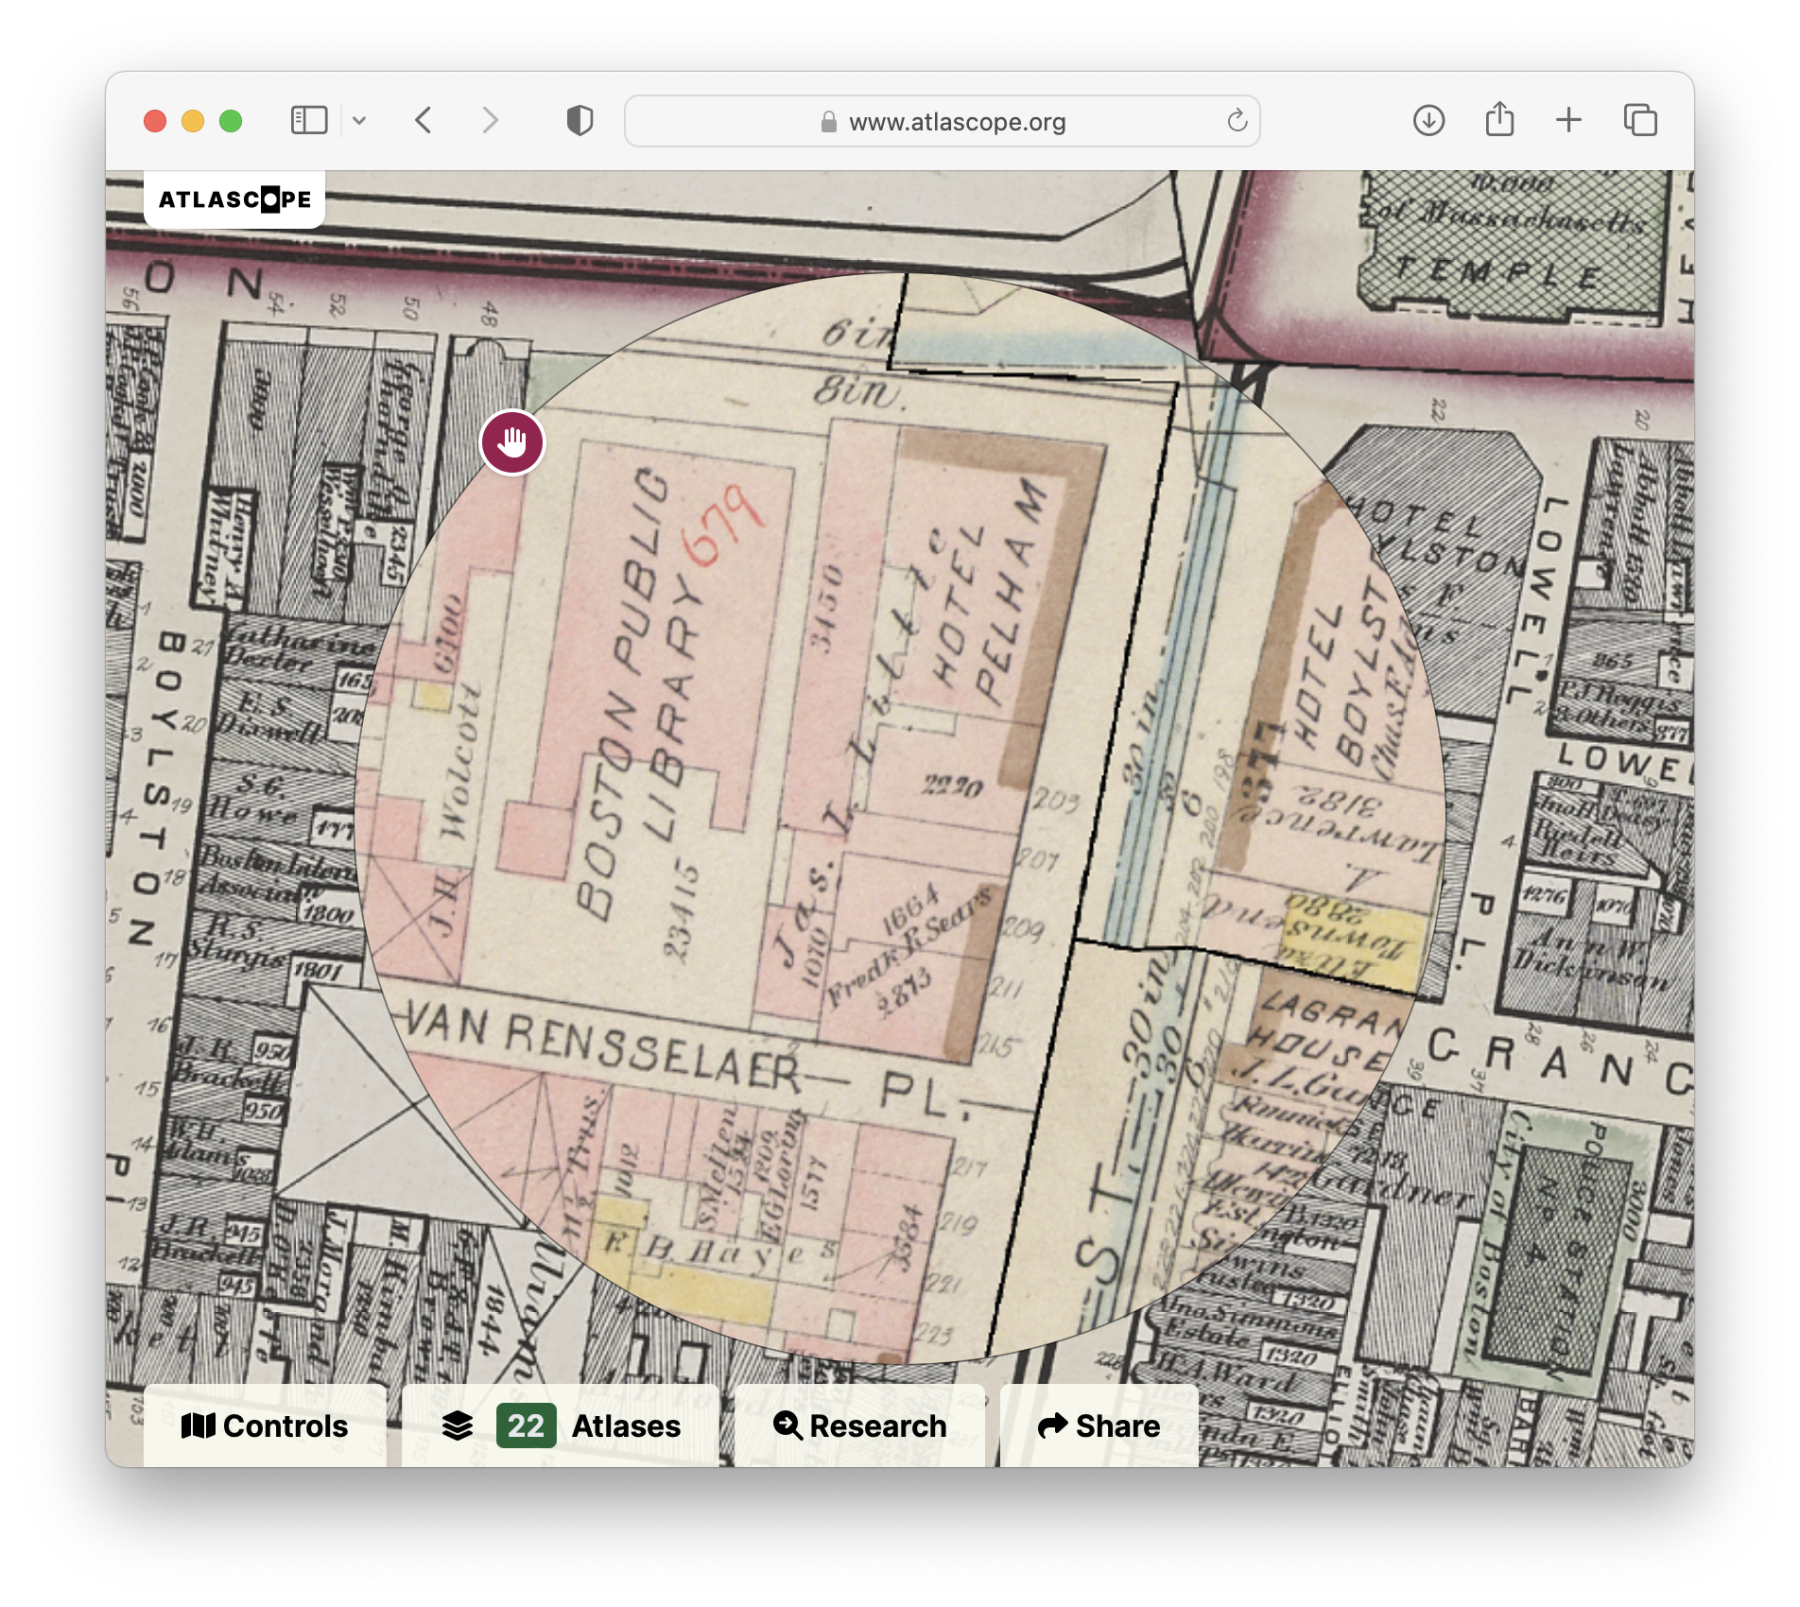Show the tab overview
Image resolution: width=1800 pixels, height=1607 pixels.
coord(1640,121)
